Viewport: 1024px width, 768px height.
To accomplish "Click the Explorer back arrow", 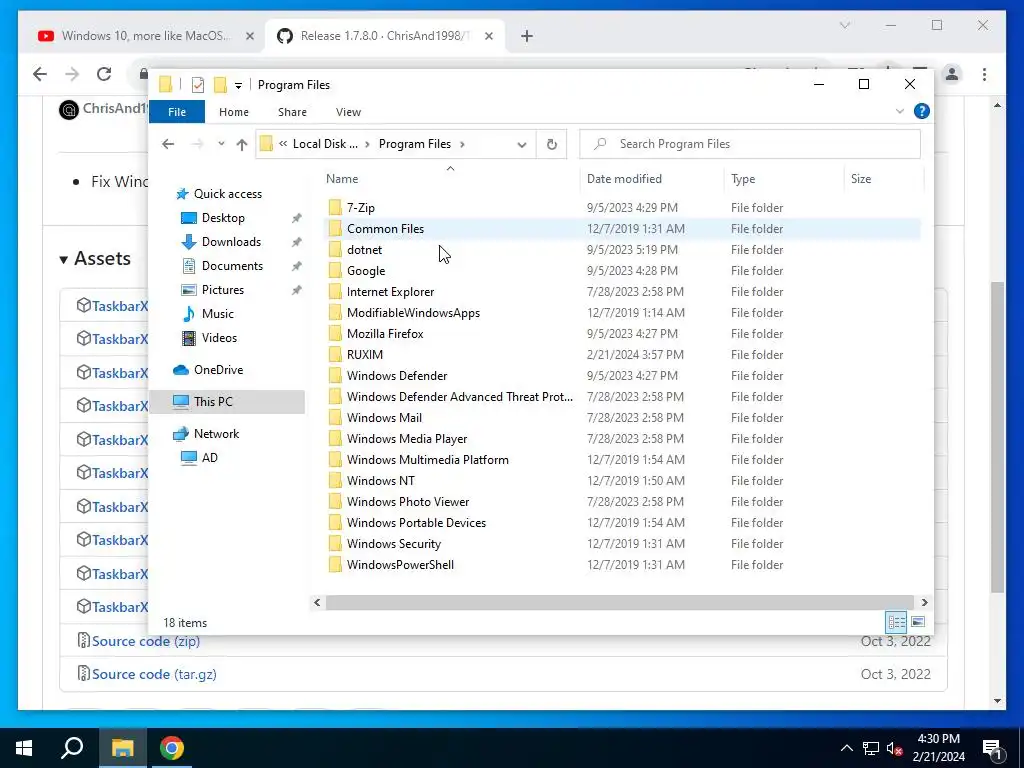I will [168, 144].
